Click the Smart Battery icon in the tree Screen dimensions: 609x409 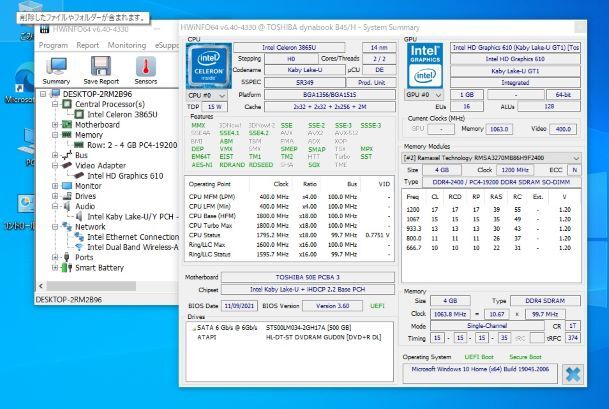coord(67,268)
